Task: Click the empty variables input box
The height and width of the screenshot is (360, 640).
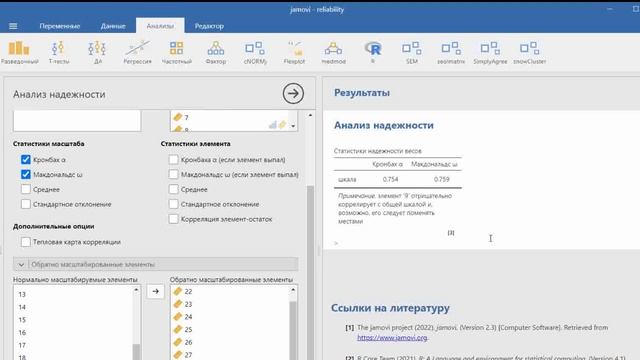Action: (x=77, y=120)
